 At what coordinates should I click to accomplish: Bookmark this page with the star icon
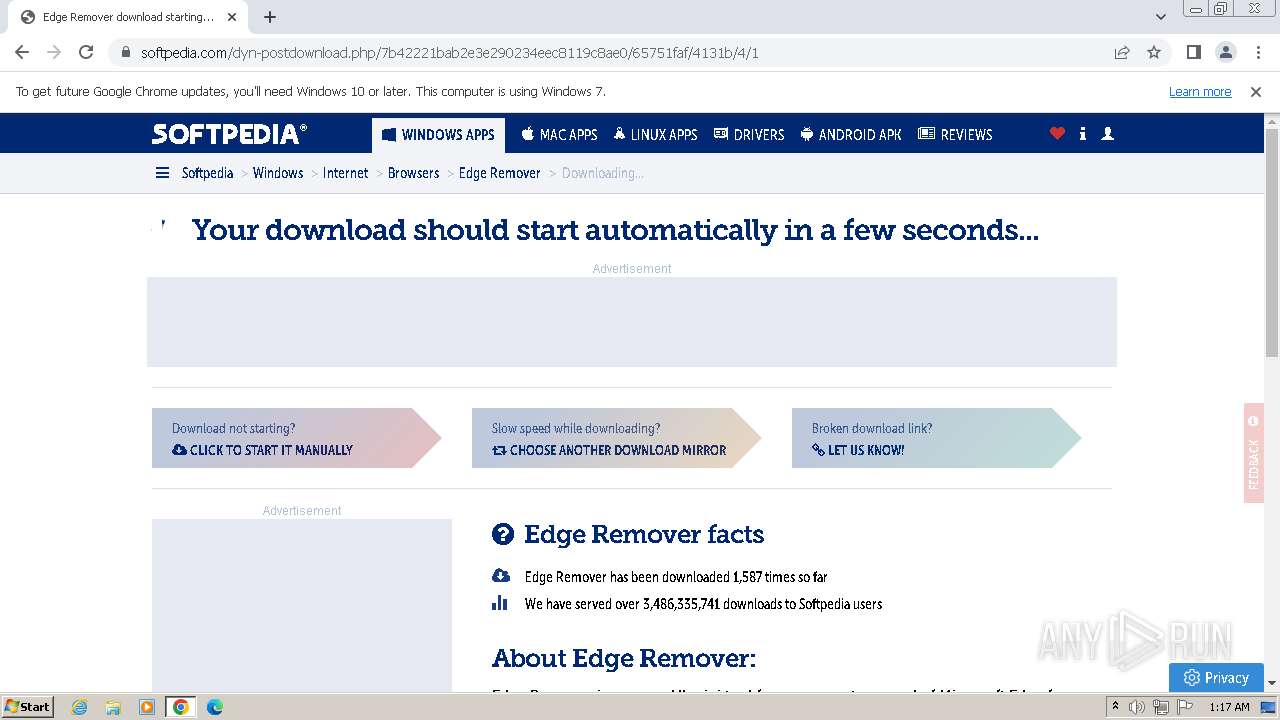(x=1154, y=52)
